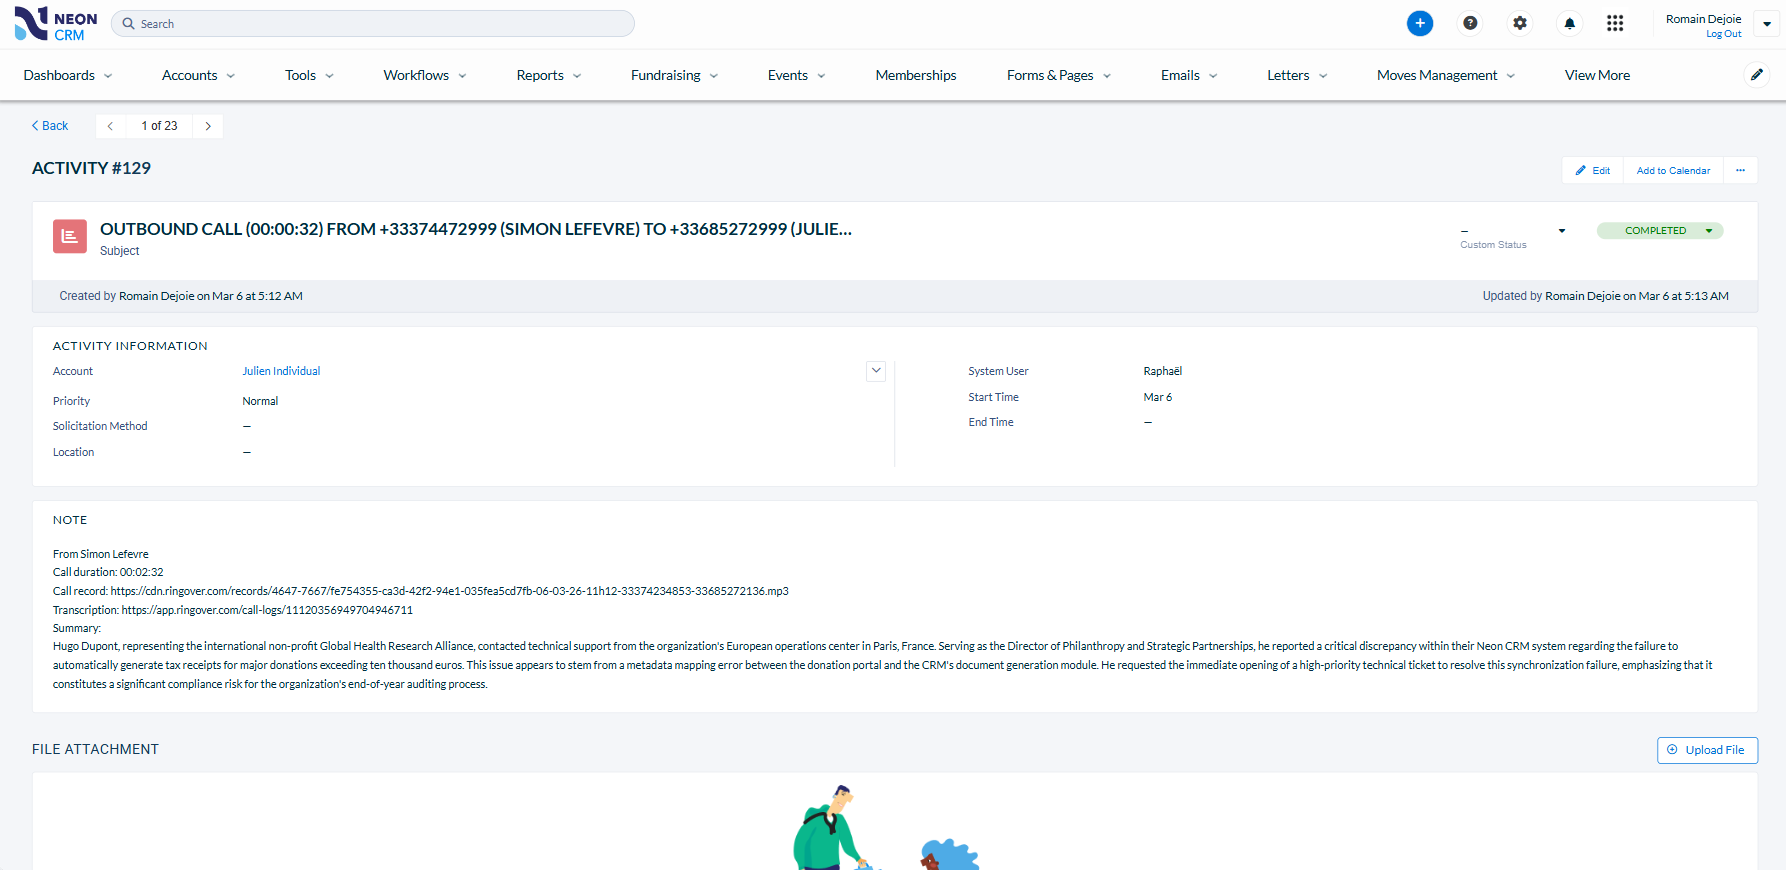The width and height of the screenshot is (1786, 870).
Task: Click the blue plus create-new icon
Action: pyautogui.click(x=1419, y=23)
